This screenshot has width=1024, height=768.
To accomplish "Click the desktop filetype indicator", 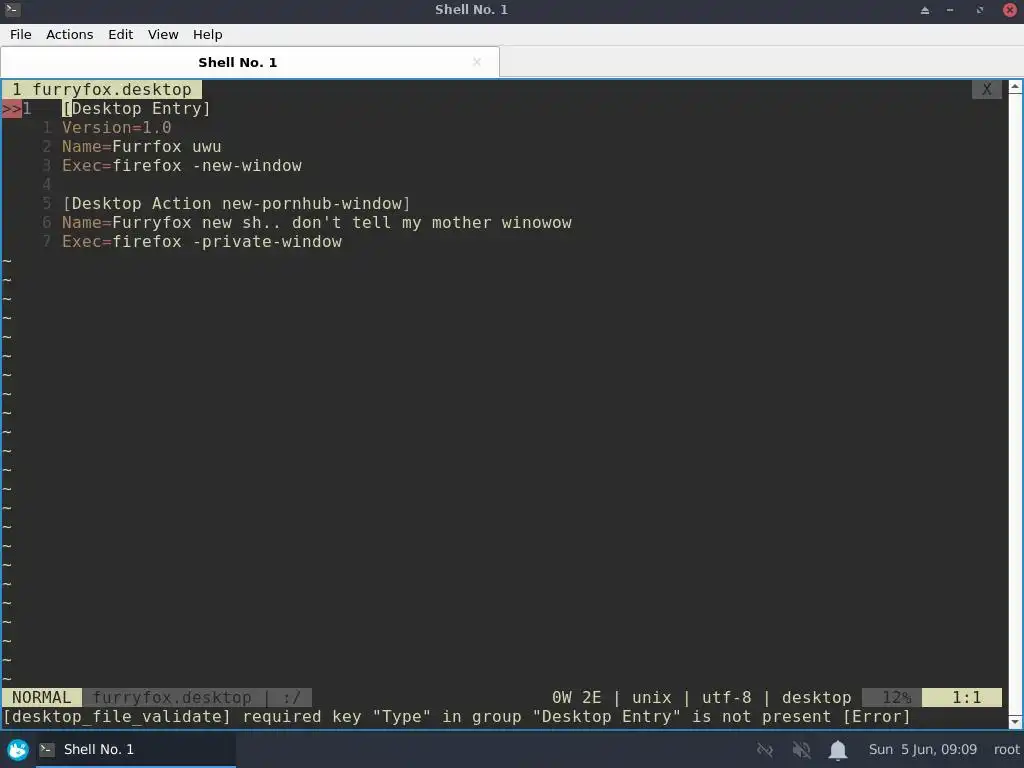I will [816, 697].
